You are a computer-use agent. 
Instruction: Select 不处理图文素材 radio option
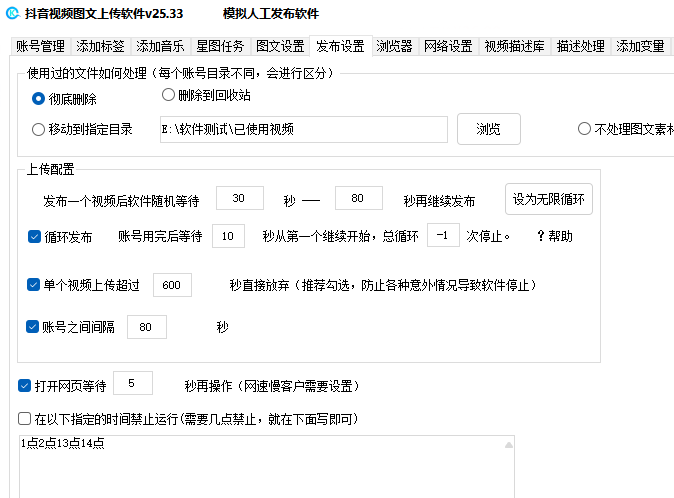coord(584,129)
